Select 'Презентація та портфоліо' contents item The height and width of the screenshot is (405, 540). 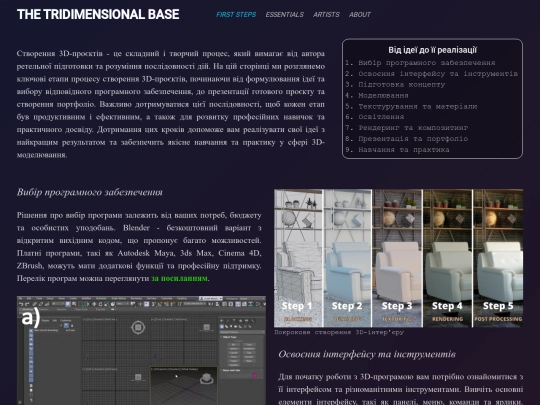[x=413, y=139]
